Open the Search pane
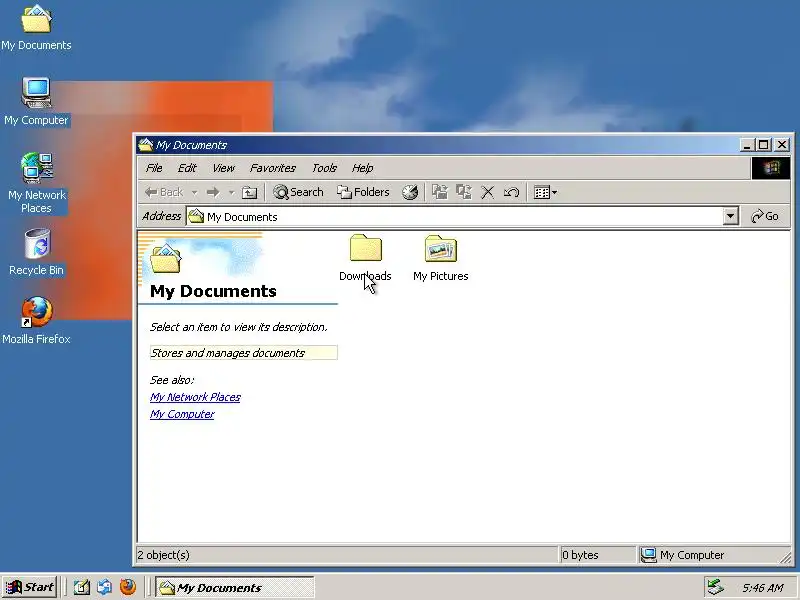 click(x=298, y=192)
